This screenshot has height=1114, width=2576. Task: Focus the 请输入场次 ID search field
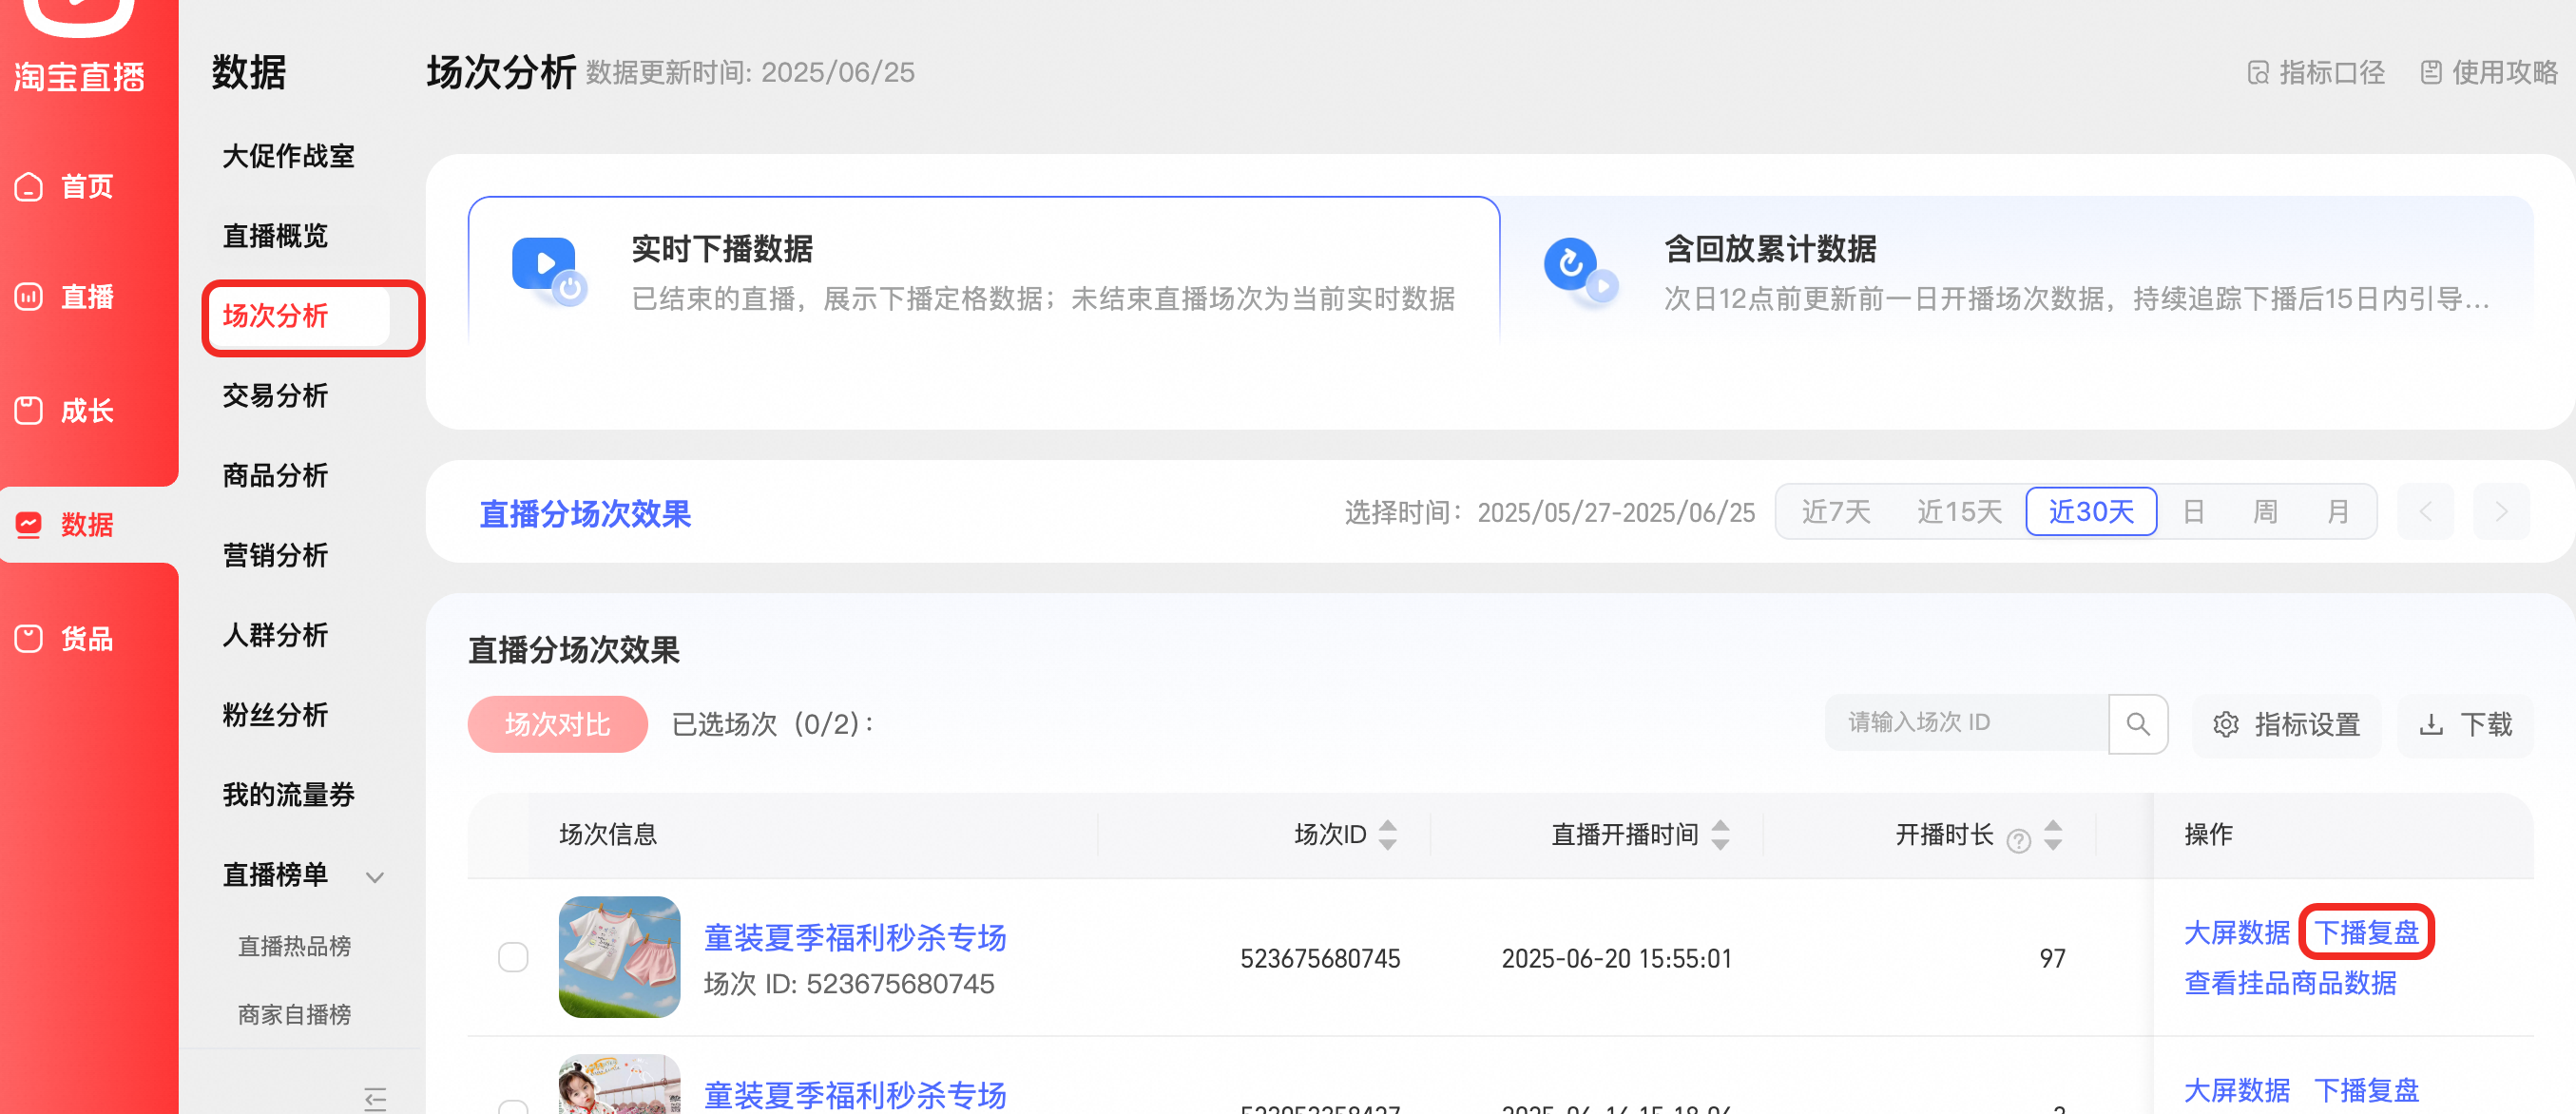coord(1966,723)
